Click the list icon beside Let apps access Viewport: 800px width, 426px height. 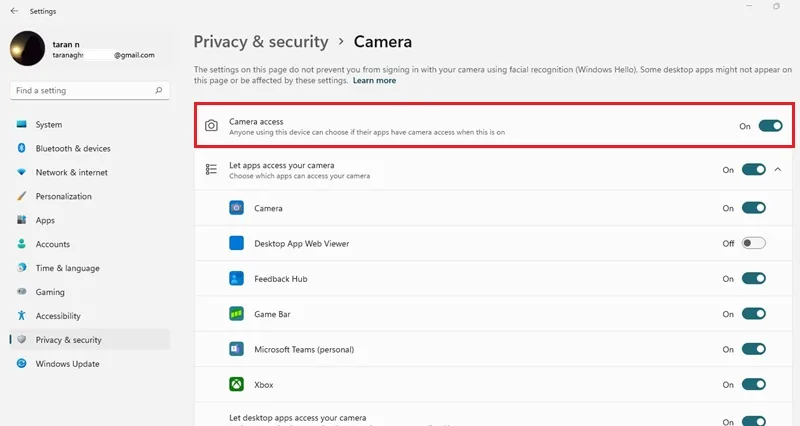coord(211,169)
